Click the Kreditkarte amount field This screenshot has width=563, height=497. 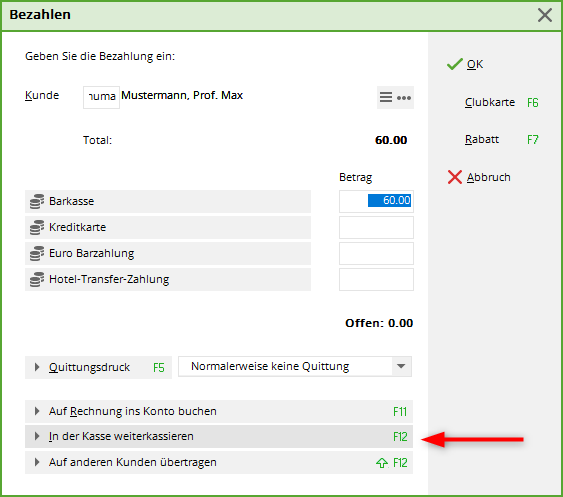(x=376, y=227)
